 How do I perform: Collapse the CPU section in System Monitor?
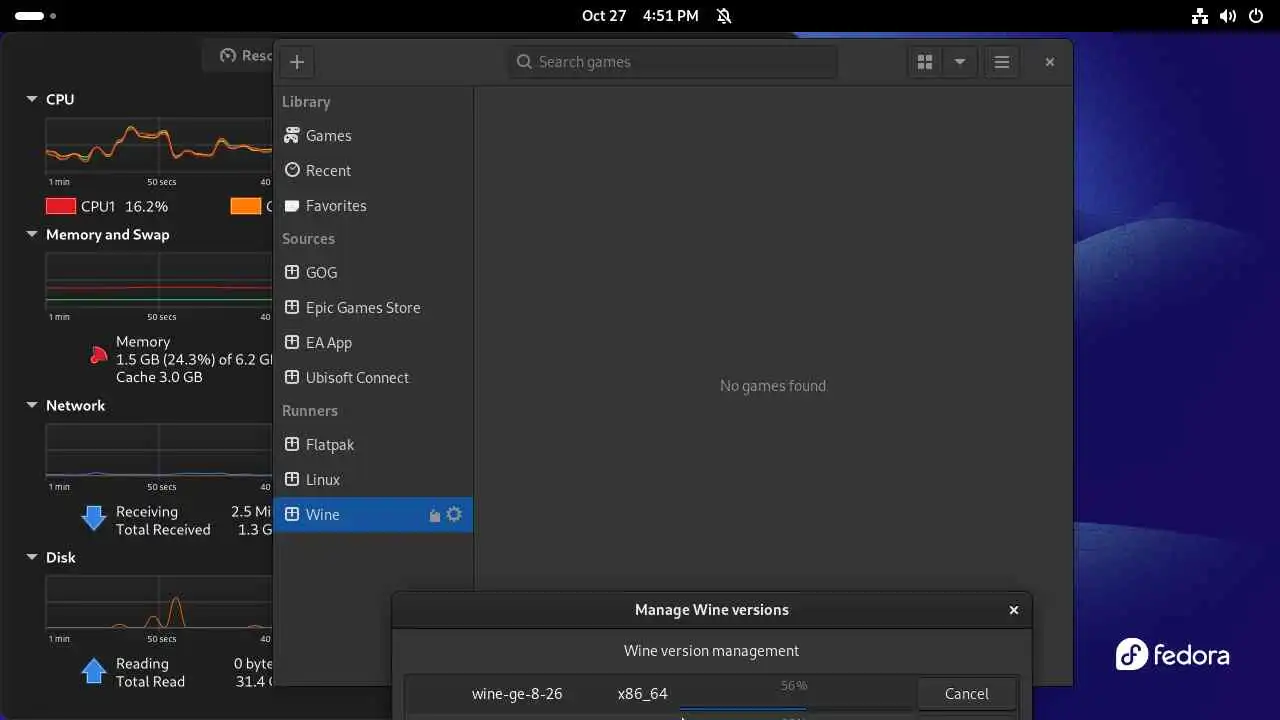[x=31, y=100]
